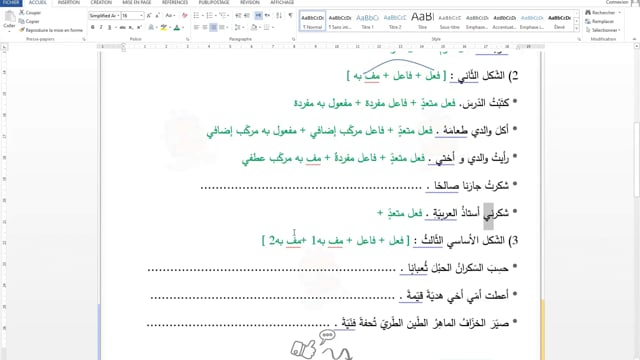This screenshot has height=360, width=640.
Task: Click the multilevel list icon
Action: 222,16
